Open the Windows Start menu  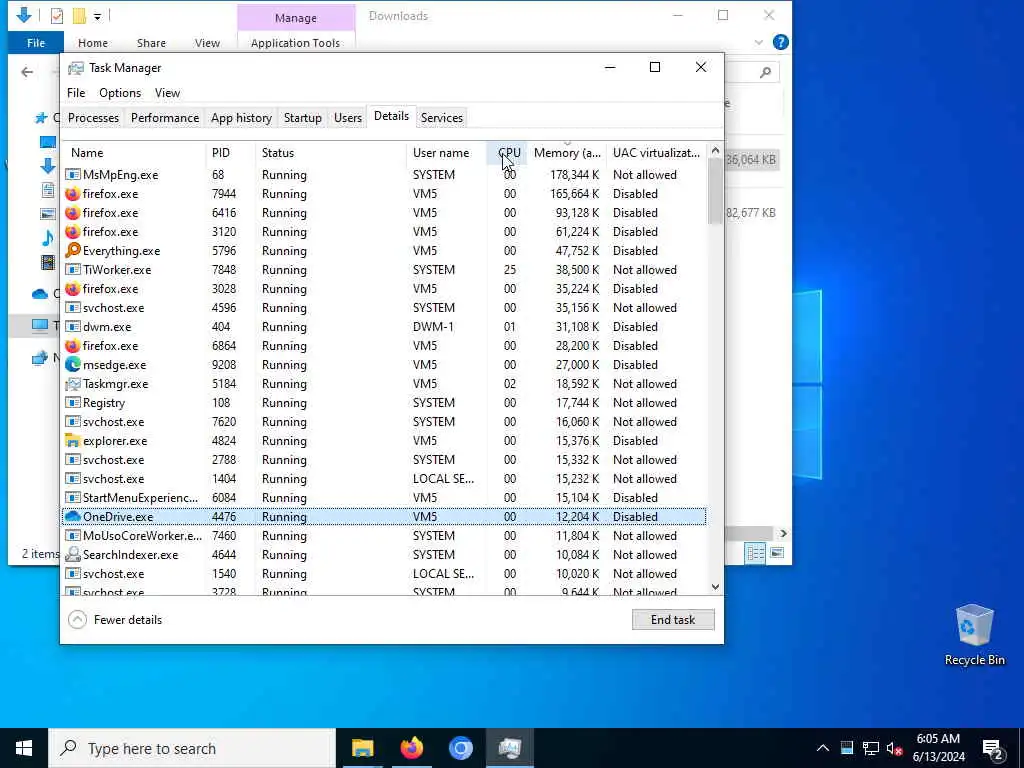click(x=24, y=748)
